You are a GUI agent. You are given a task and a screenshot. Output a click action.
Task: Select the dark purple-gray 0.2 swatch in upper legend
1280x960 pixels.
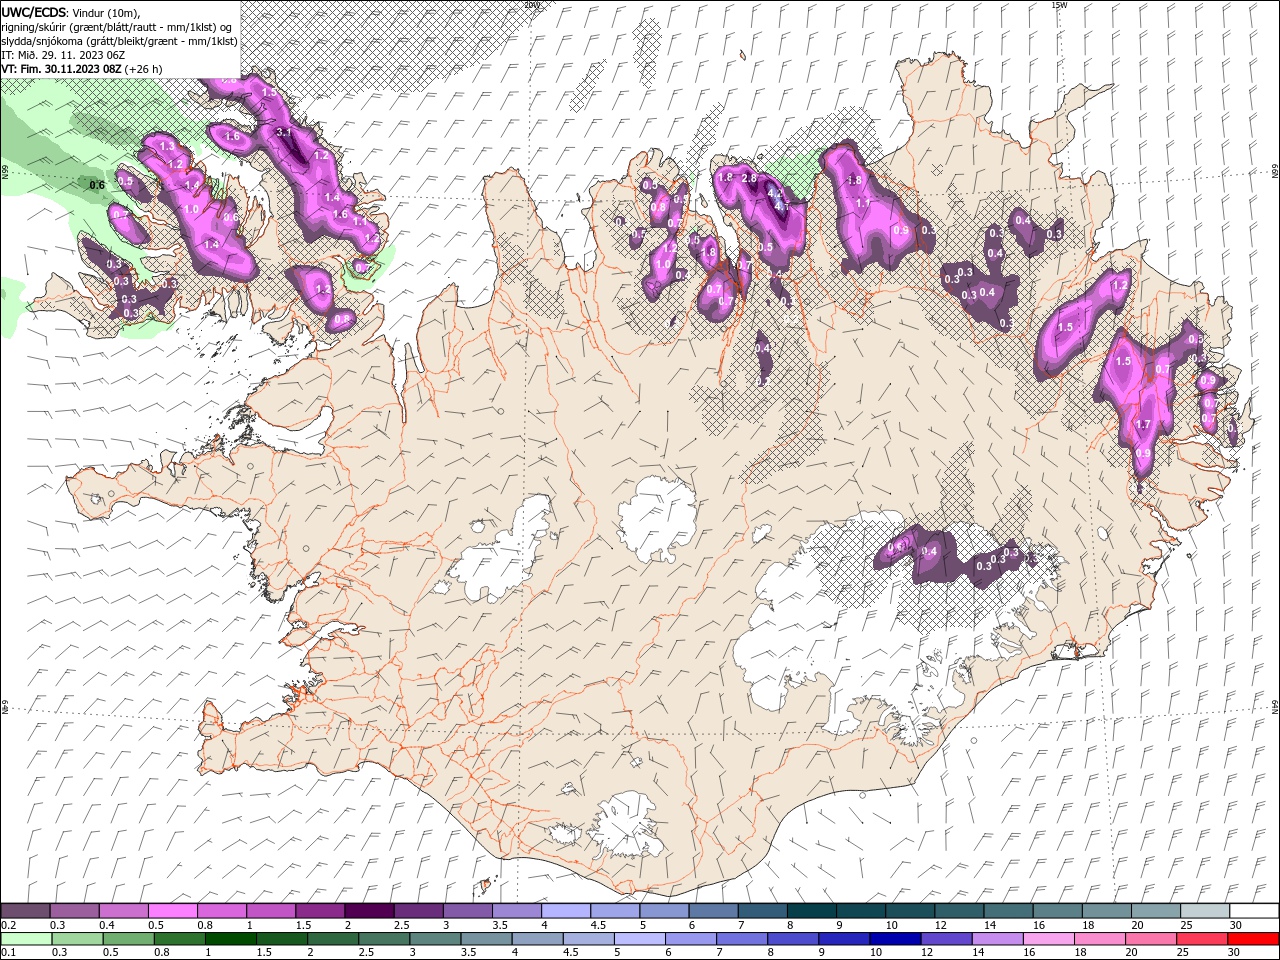click(25, 910)
